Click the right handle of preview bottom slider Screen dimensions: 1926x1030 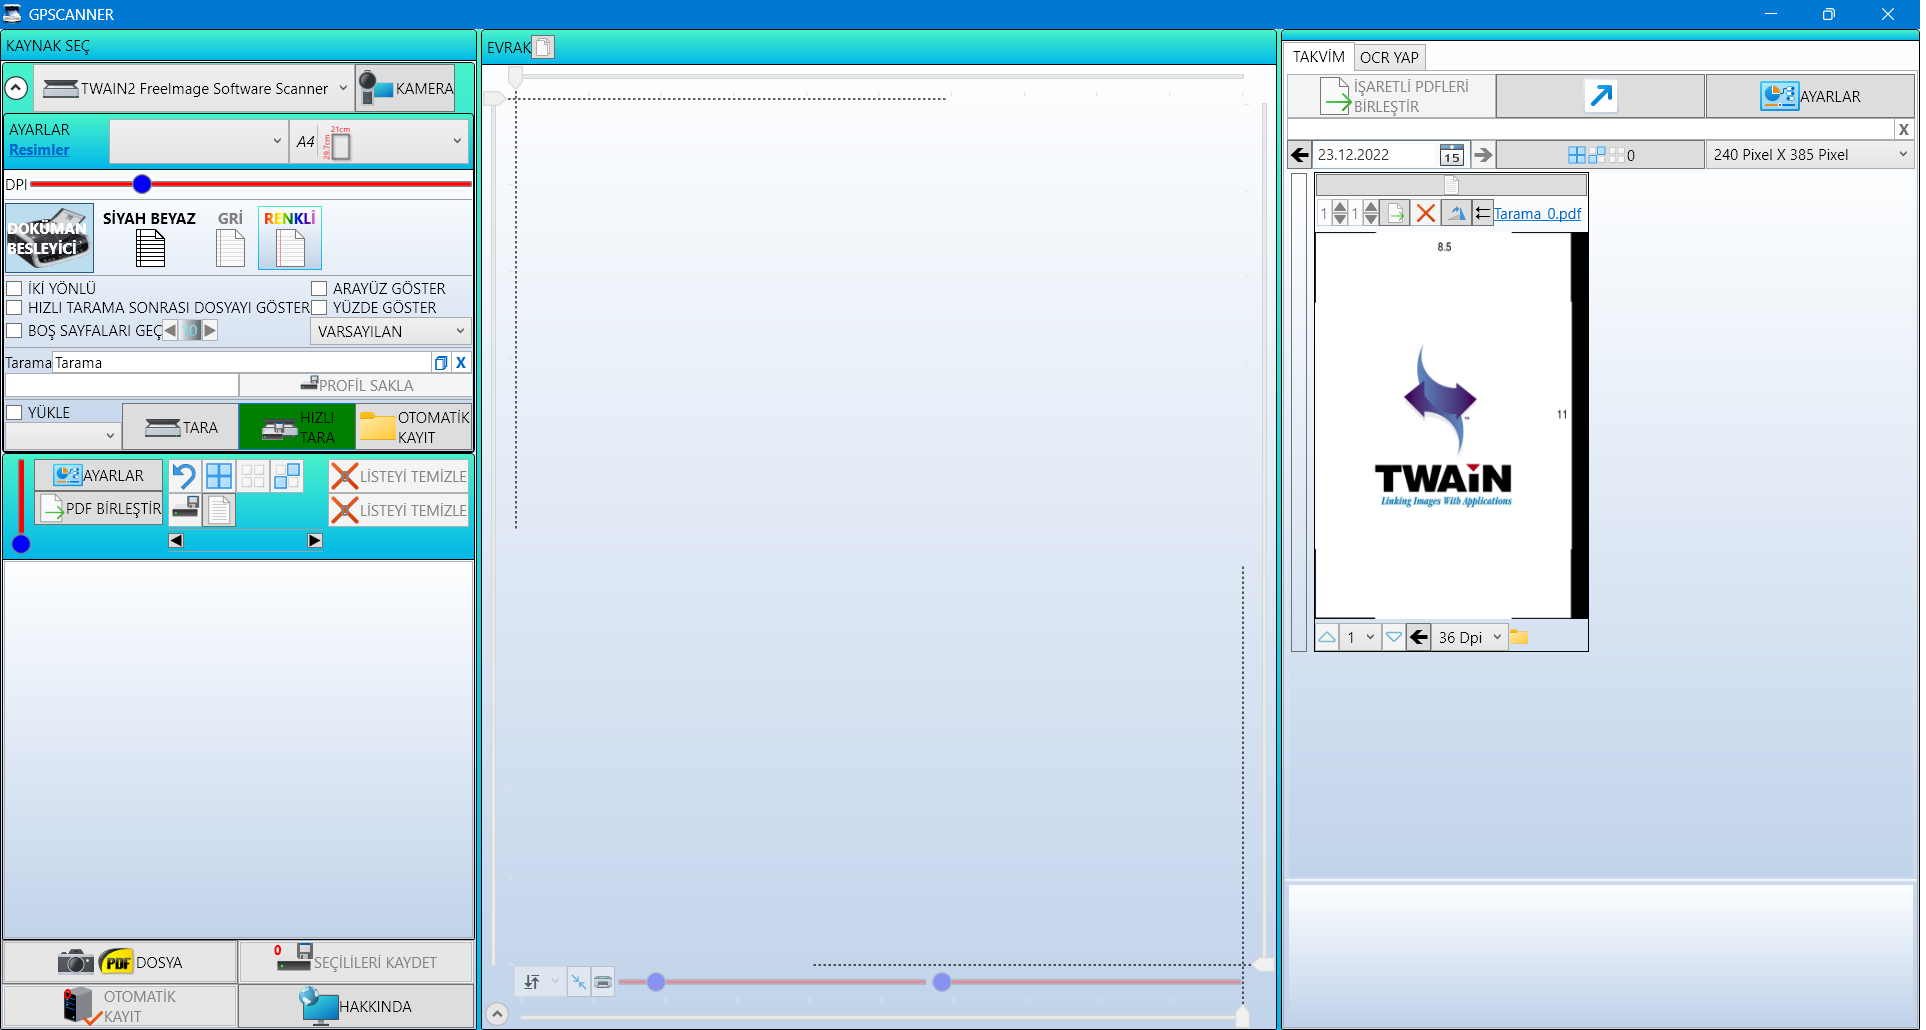point(942,982)
